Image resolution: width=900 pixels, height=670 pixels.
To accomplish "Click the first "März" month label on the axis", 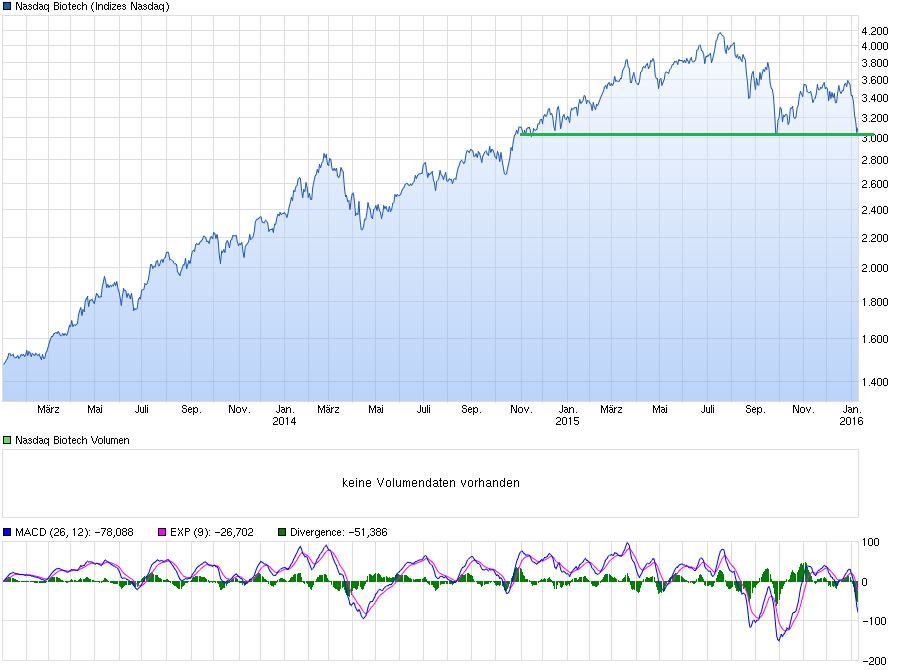I will [x=49, y=409].
